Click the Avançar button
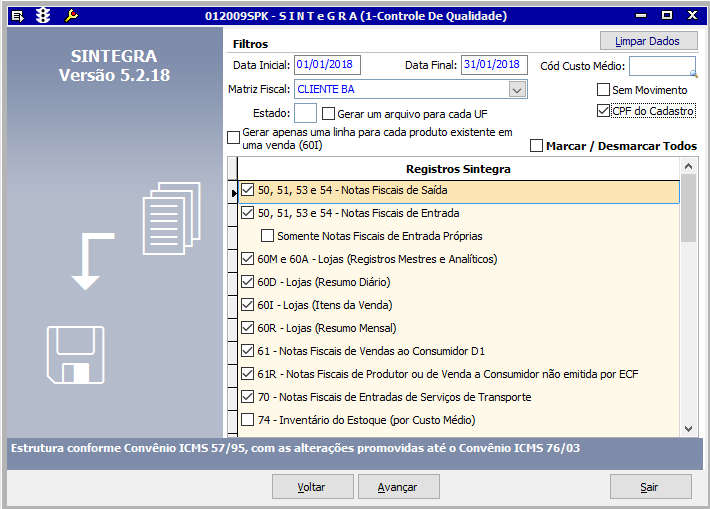The height and width of the screenshot is (509, 710). (398, 487)
